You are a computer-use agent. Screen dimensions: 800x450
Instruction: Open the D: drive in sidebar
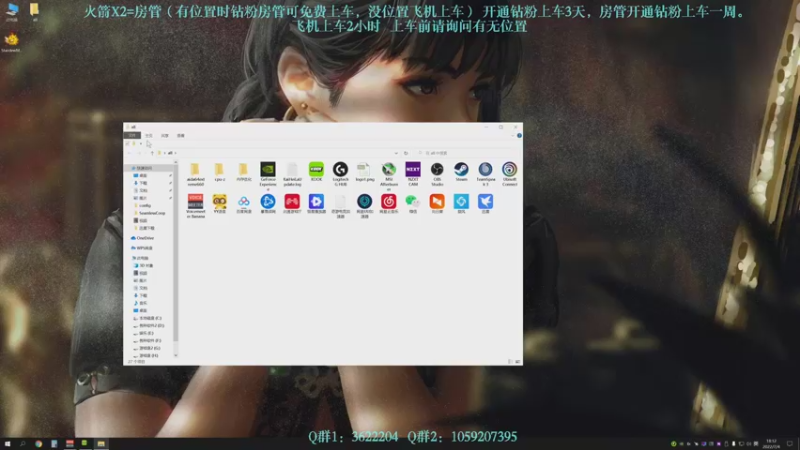pos(149,326)
